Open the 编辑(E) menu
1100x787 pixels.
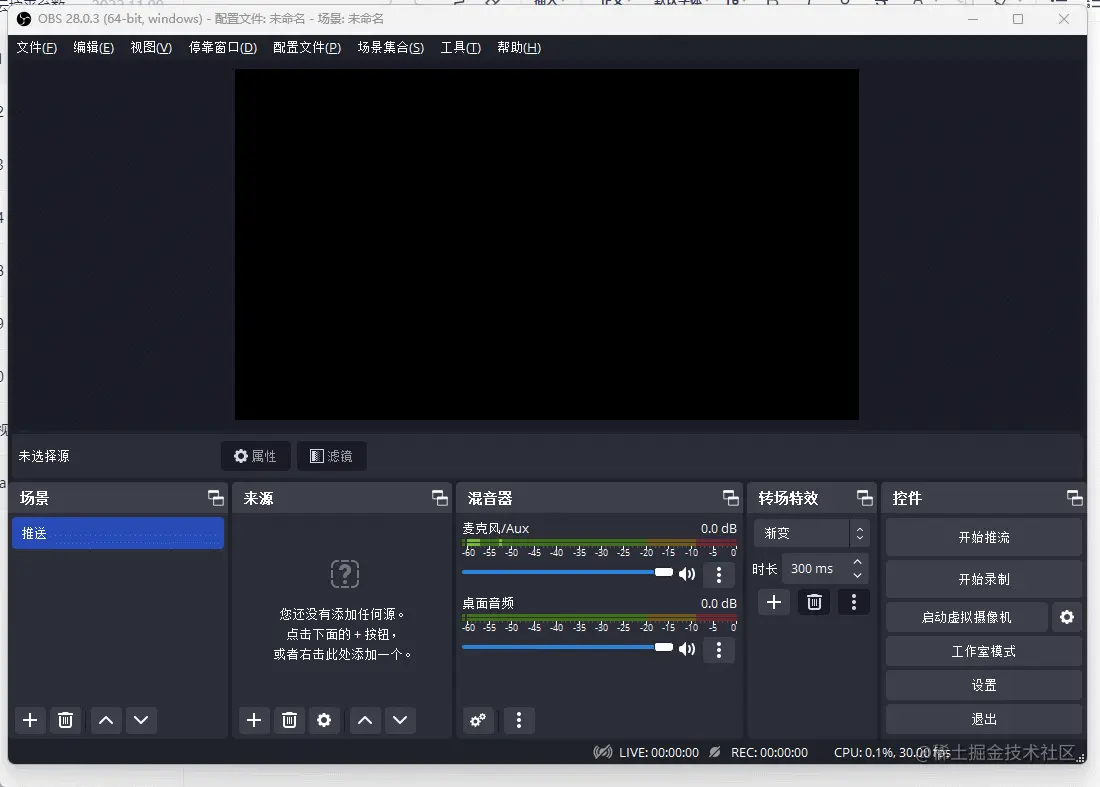click(93, 48)
